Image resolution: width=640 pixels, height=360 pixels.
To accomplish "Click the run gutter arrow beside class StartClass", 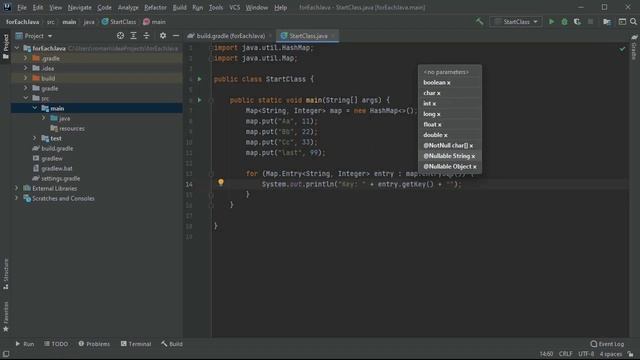I will click(x=200, y=79).
